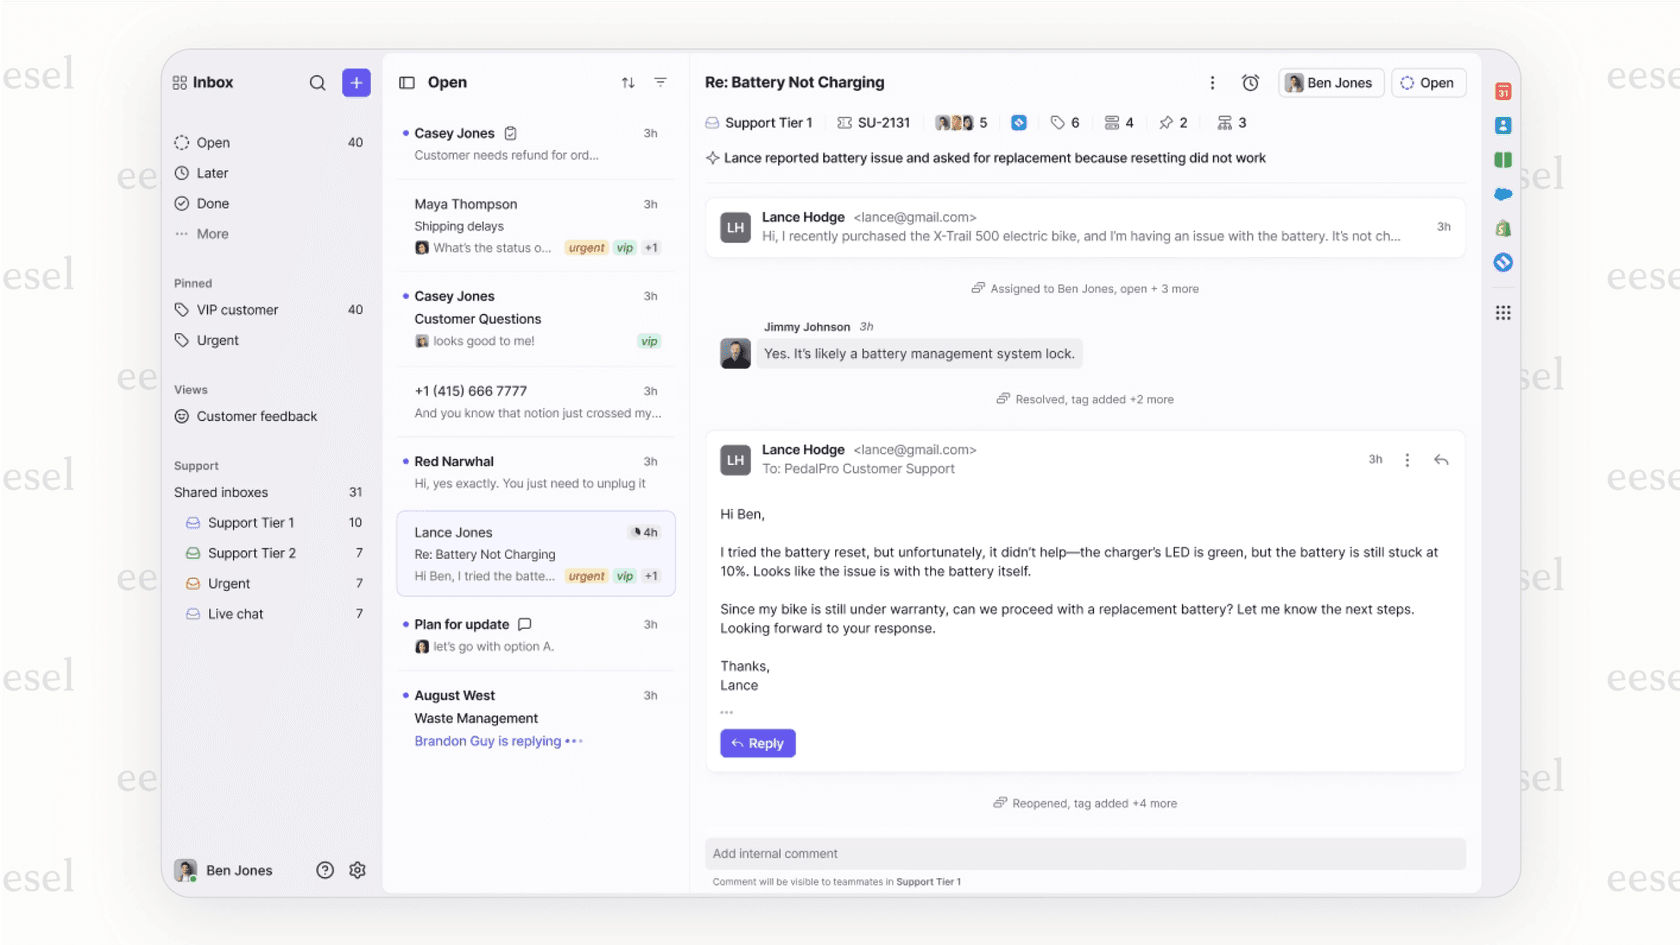Image resolution: width=1680 pixels, height=945 pixels.
Task: Click the reply arrow icon on Lance's email
Action: [1441, 460]
